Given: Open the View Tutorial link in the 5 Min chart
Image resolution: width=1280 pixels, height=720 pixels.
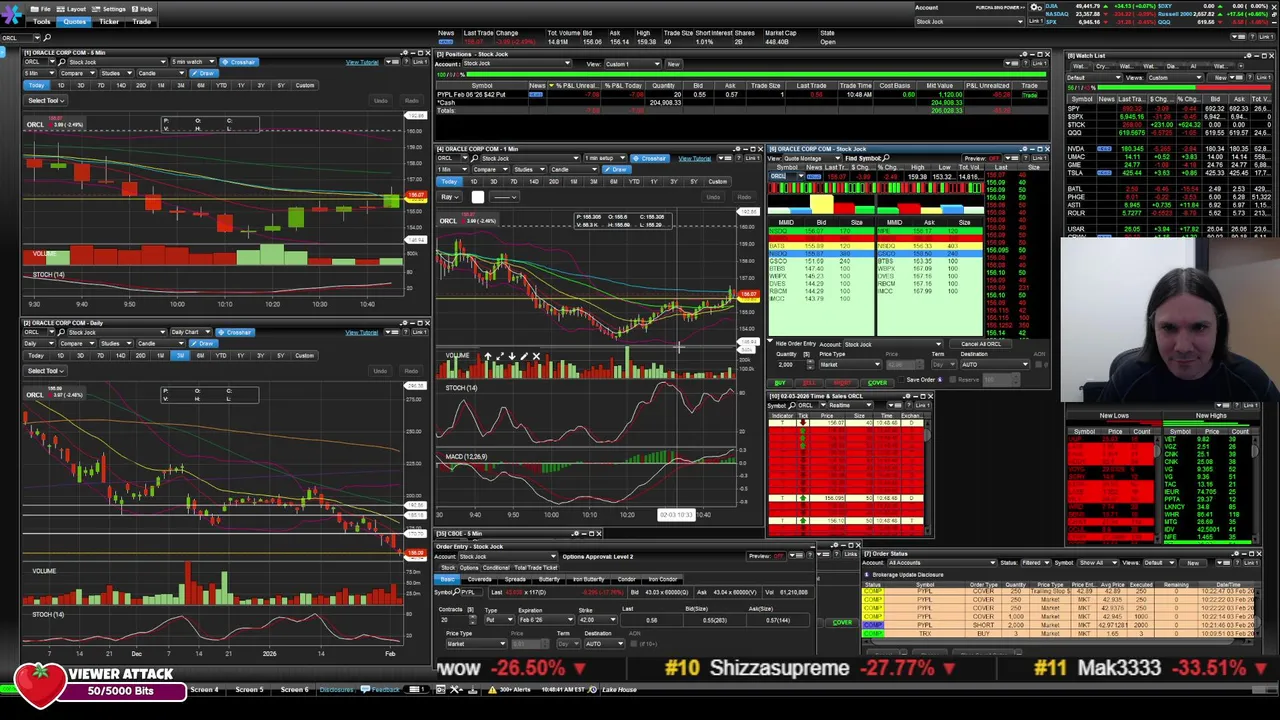Looking at the screenshot, I should click(x=362, y=62).
